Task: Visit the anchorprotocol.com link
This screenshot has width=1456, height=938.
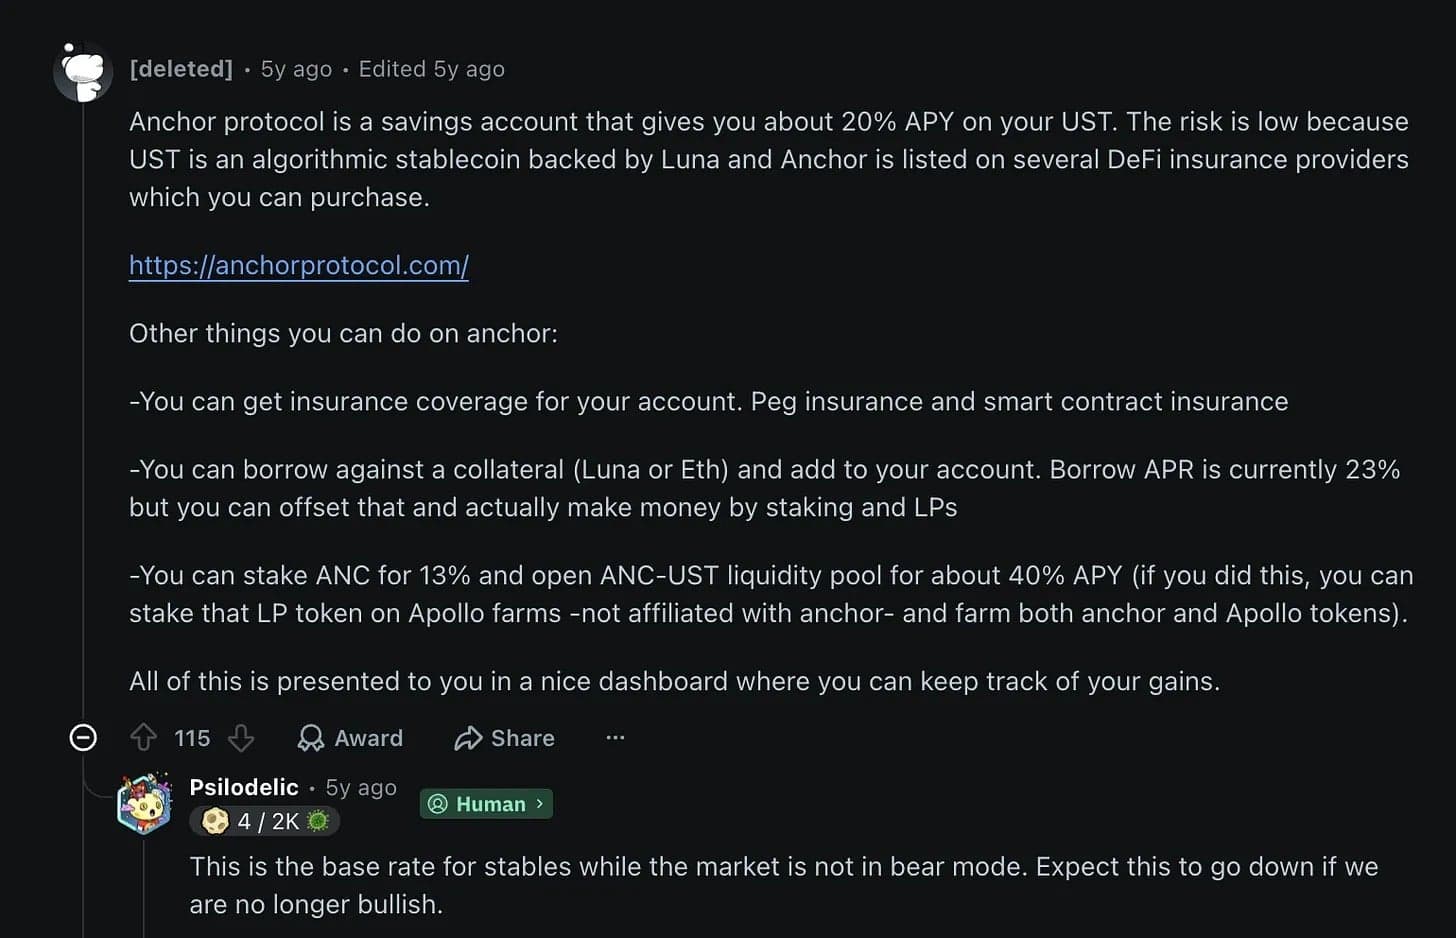Action: pos(299,265)
